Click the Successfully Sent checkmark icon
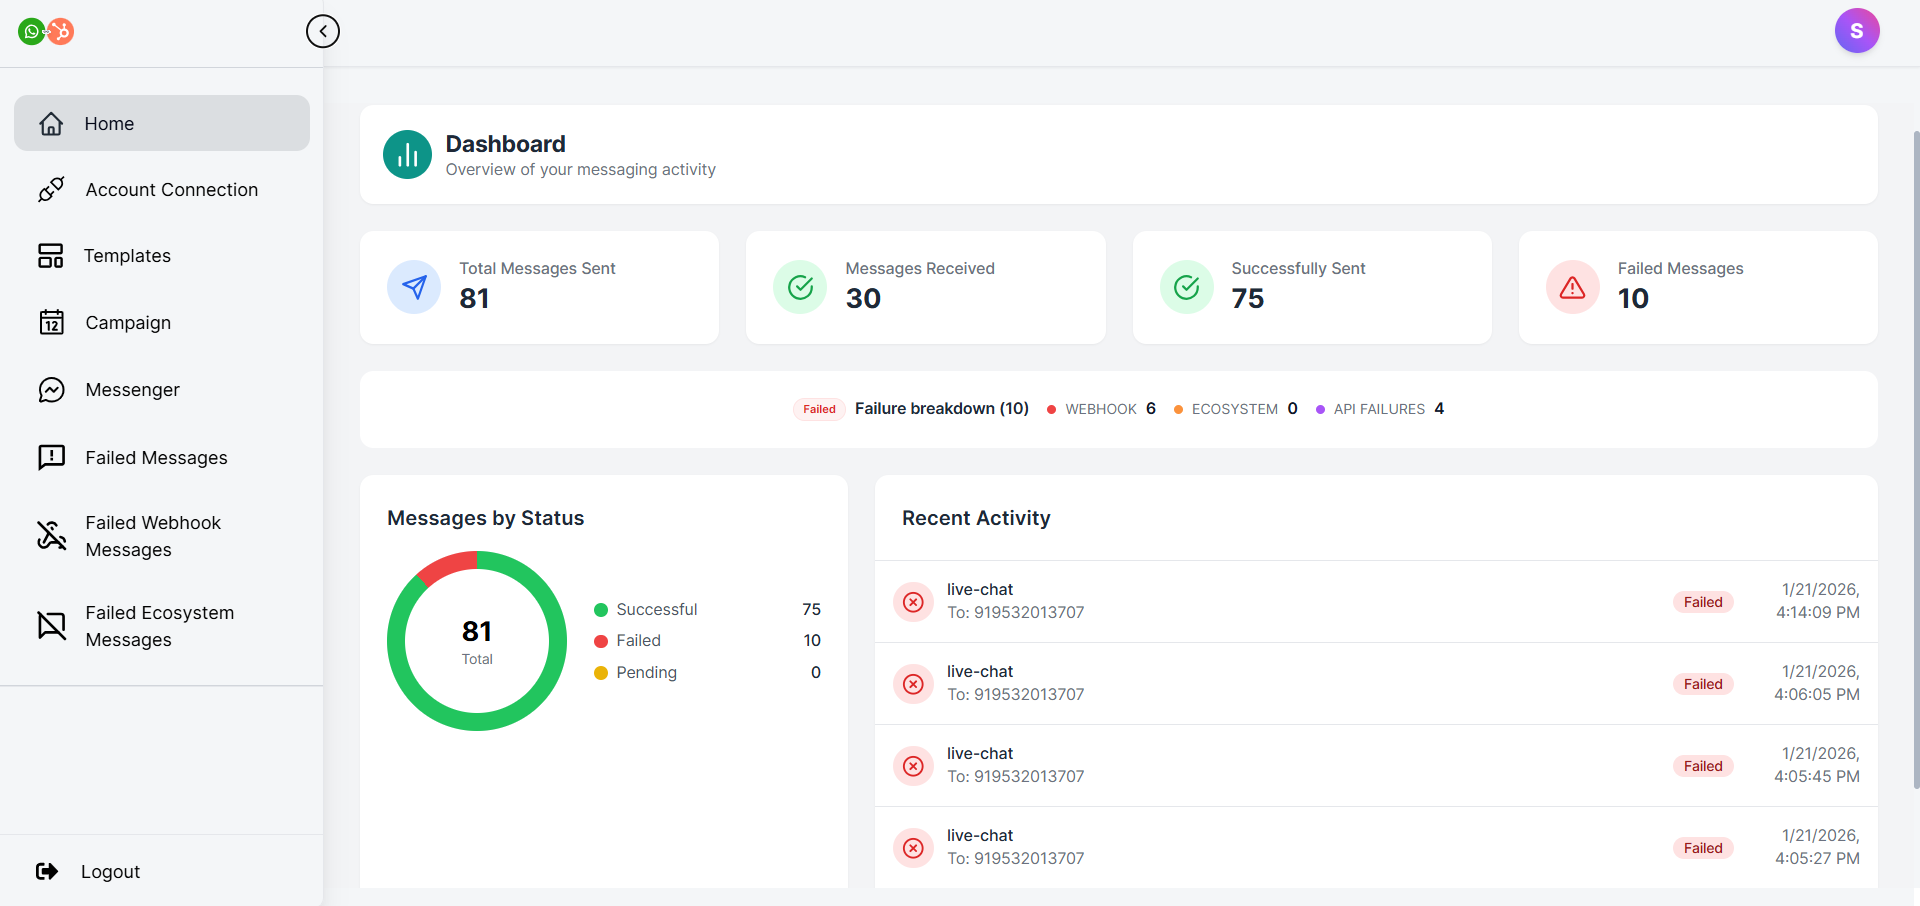The image size is (1920, 906). [1186, 288]
